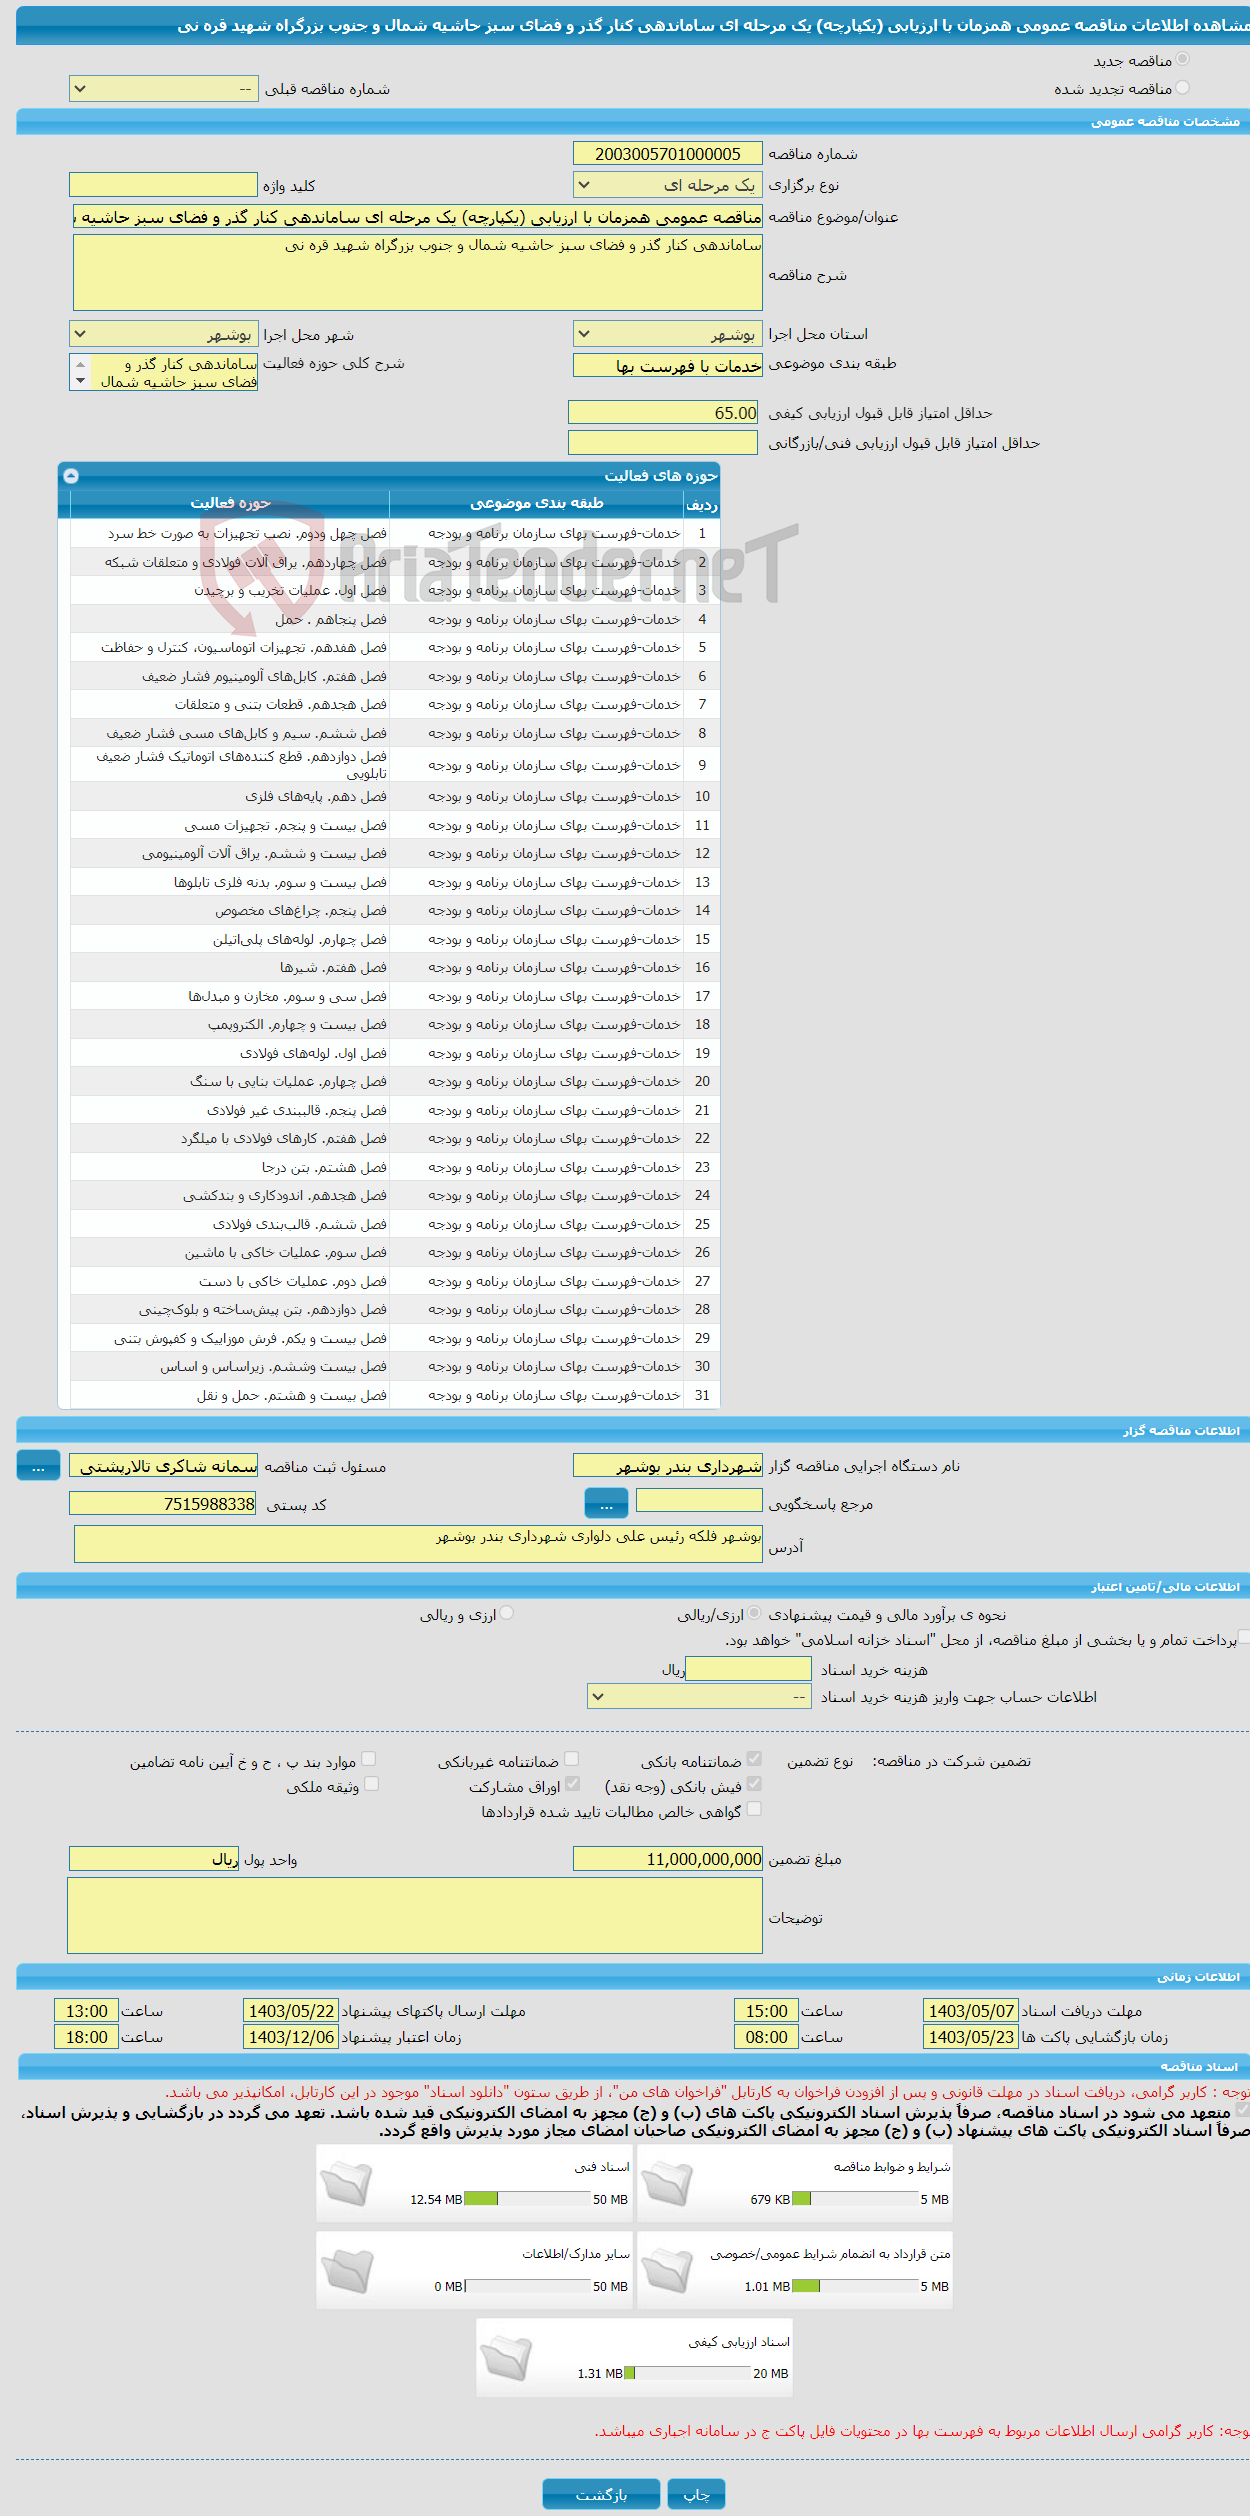Image resolution: width=1250 pixels, height=2516 pixels.
Task: Click the طبقه بندی موضوعی column header
Action: click(537, 503)
